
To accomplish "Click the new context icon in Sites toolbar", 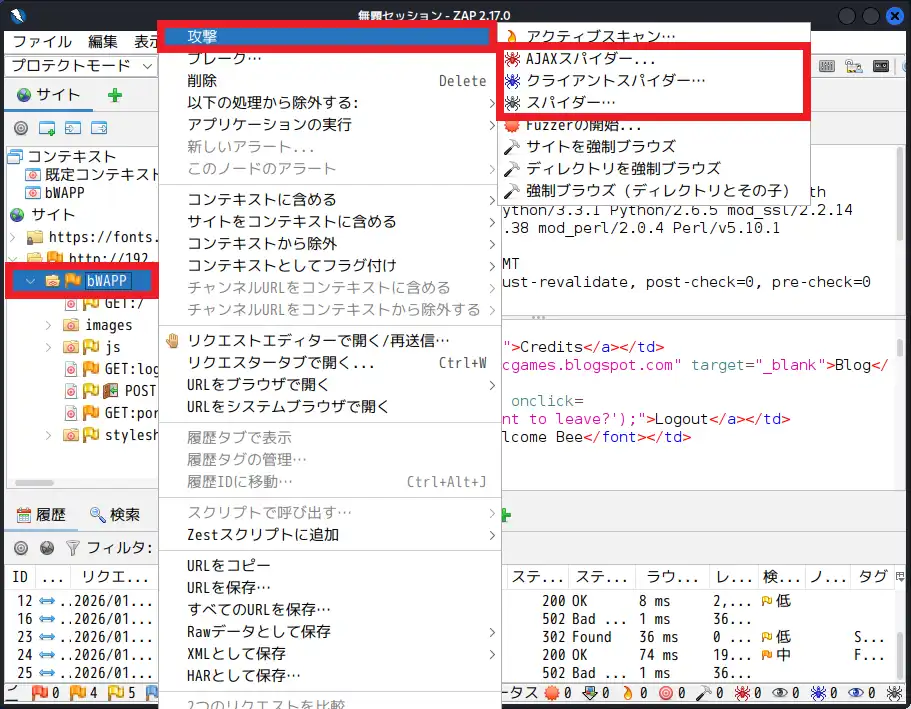I will (47, 128).
